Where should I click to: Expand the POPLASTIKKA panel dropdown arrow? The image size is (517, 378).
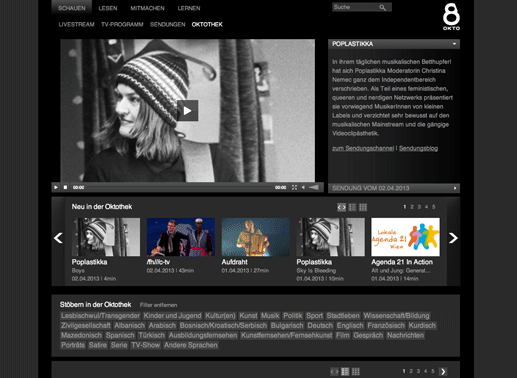click(454, 44)
